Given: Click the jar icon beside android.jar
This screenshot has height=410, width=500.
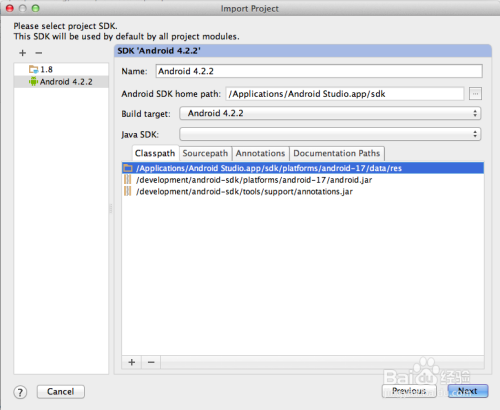Looking at the screenshot, I should [127, 180].
